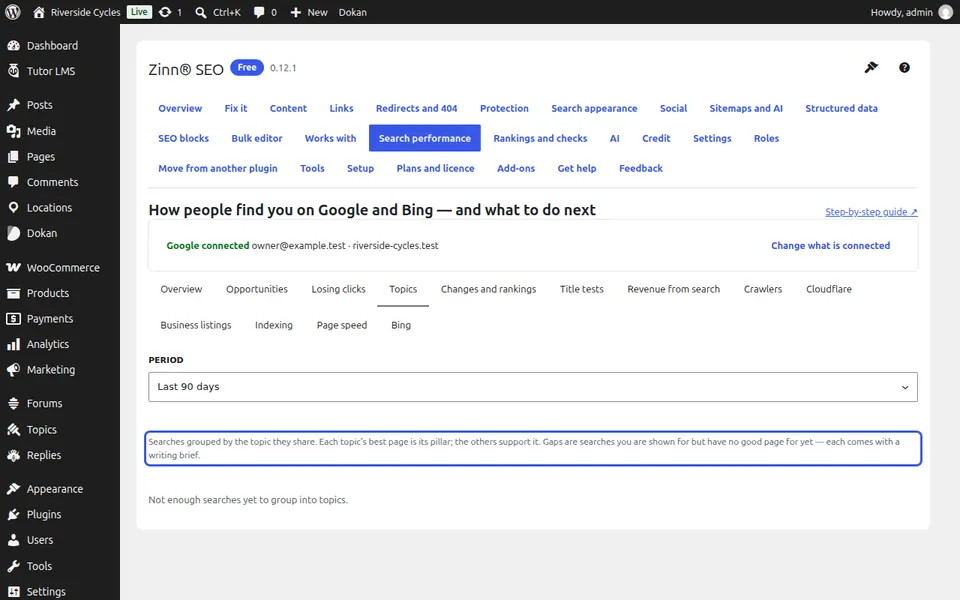Click Change what is connected link
The image size is (960, 600).
pyautogui.click(x=830, y=246)
